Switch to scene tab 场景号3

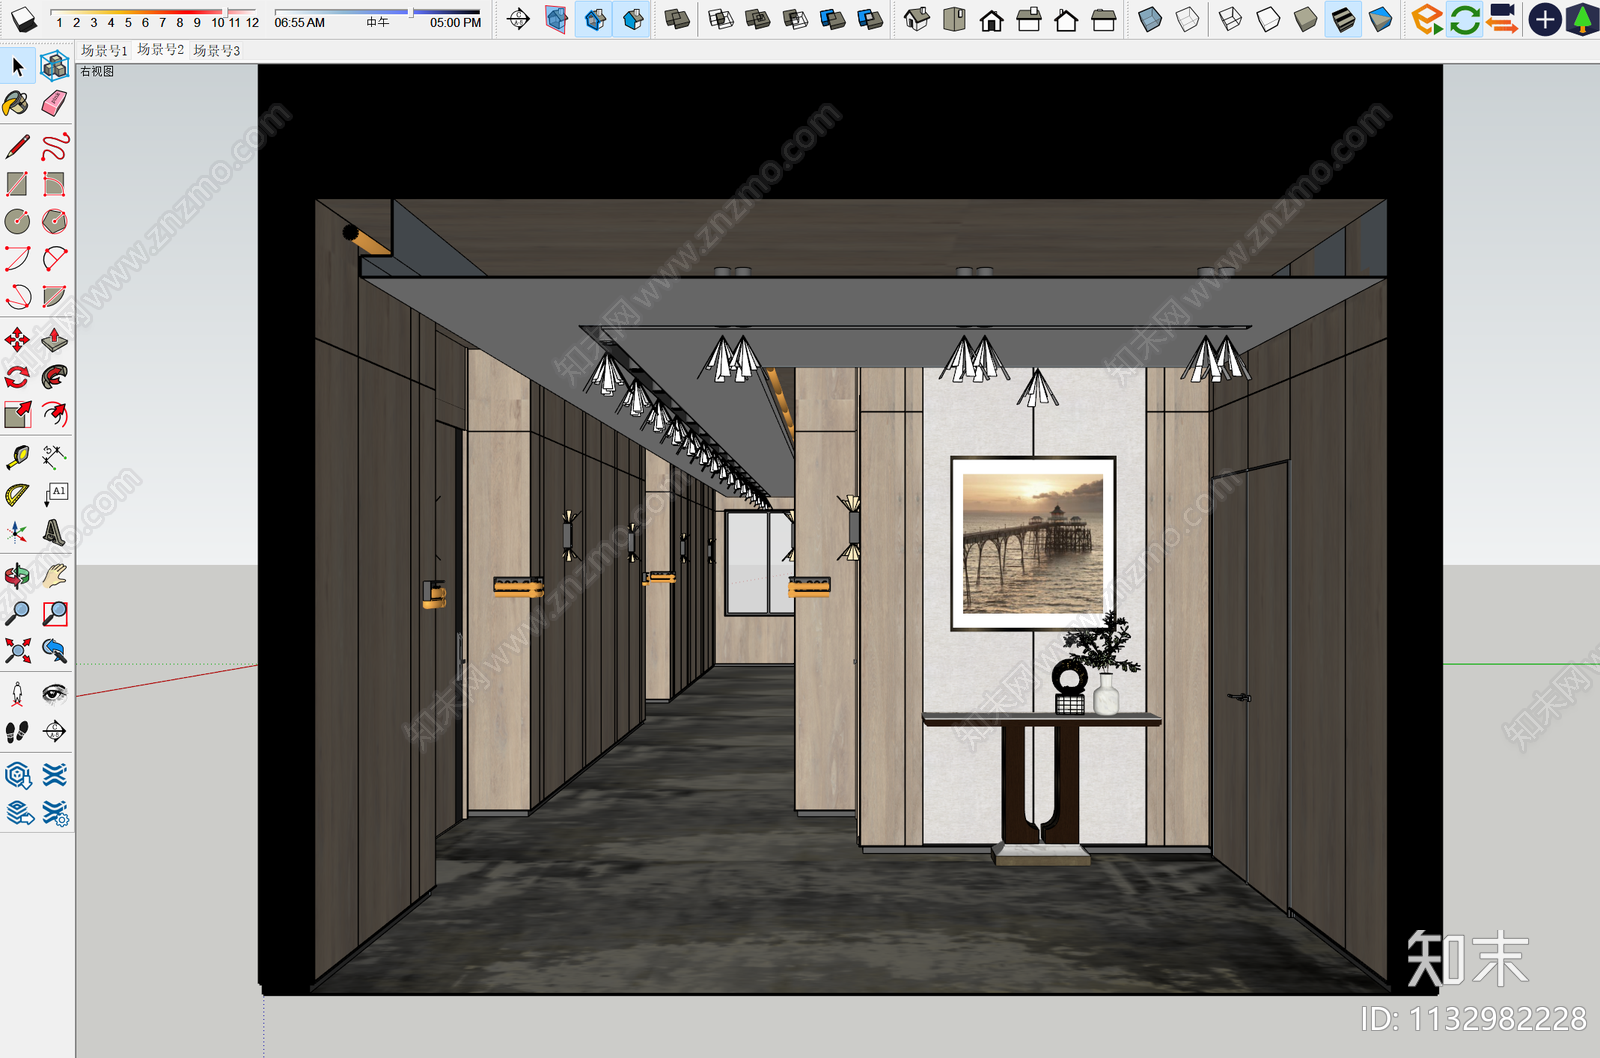(216, 50)
